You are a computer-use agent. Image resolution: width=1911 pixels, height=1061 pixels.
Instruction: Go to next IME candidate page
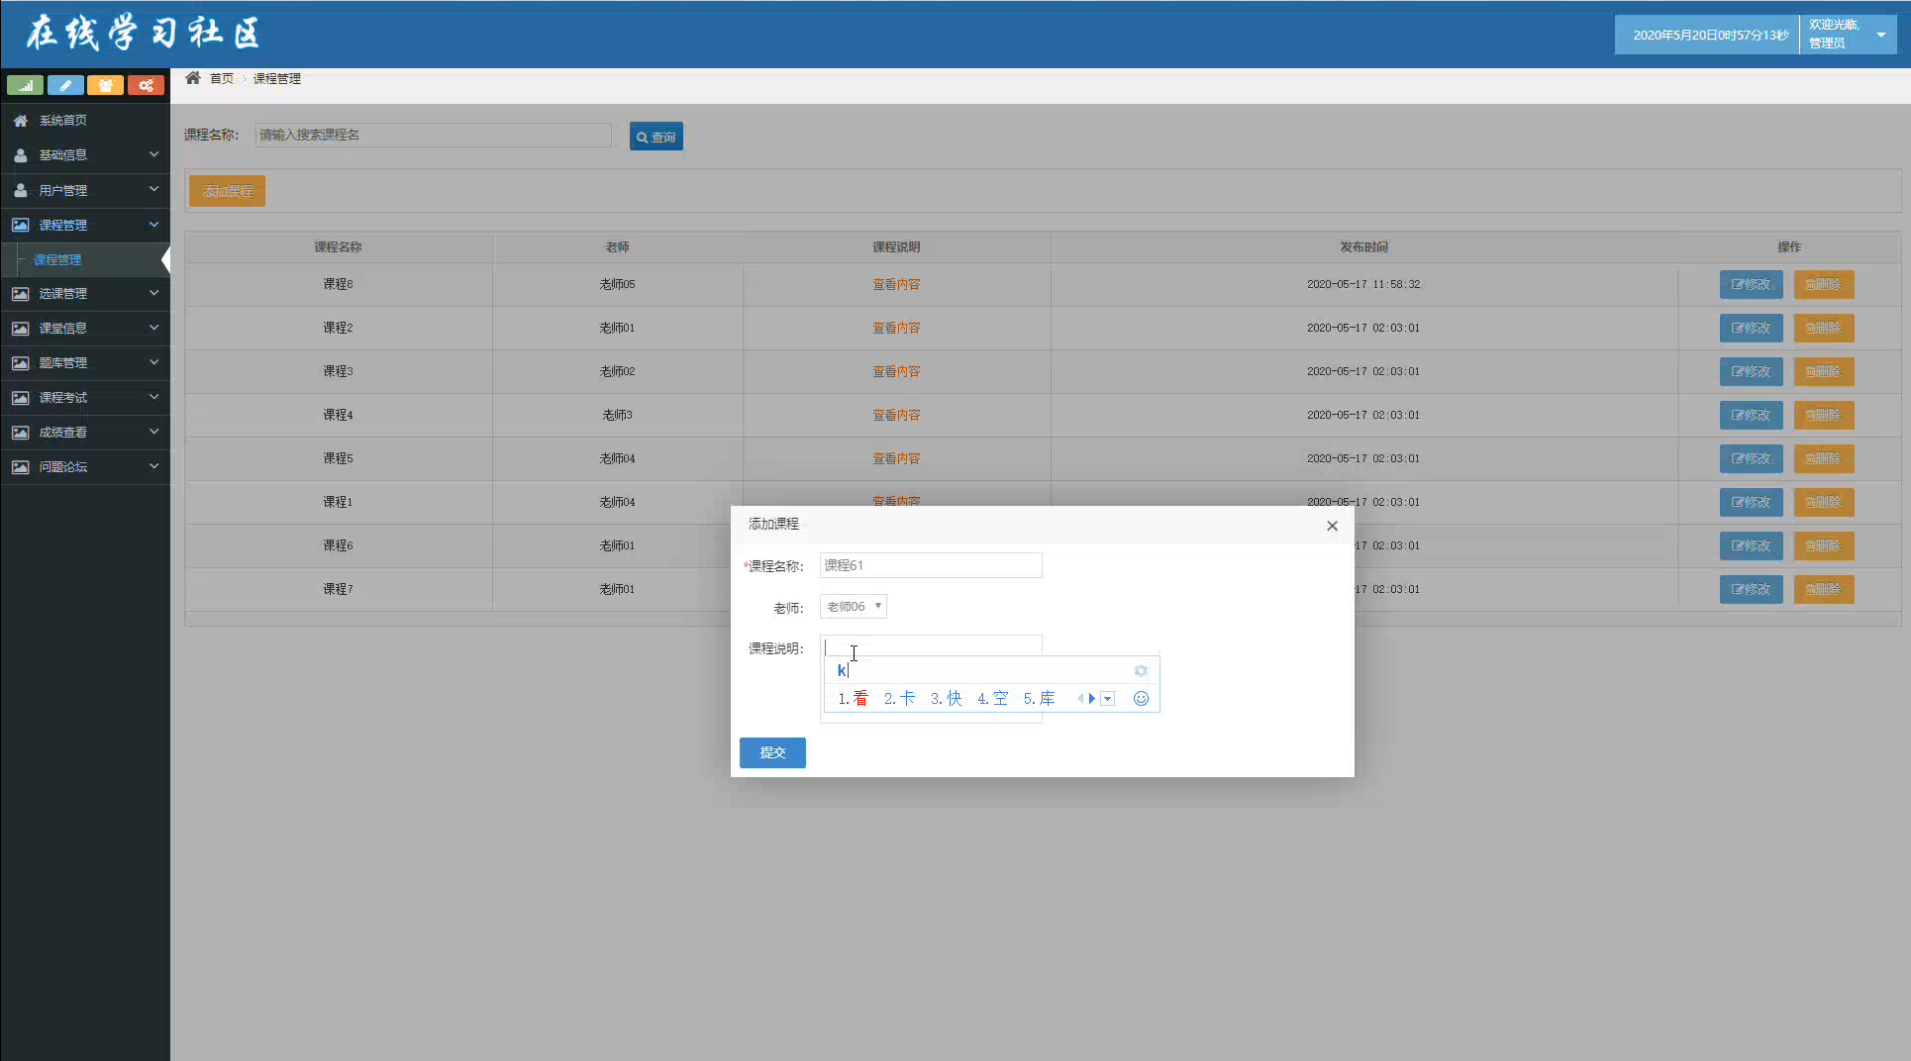tap(1092, 698)
